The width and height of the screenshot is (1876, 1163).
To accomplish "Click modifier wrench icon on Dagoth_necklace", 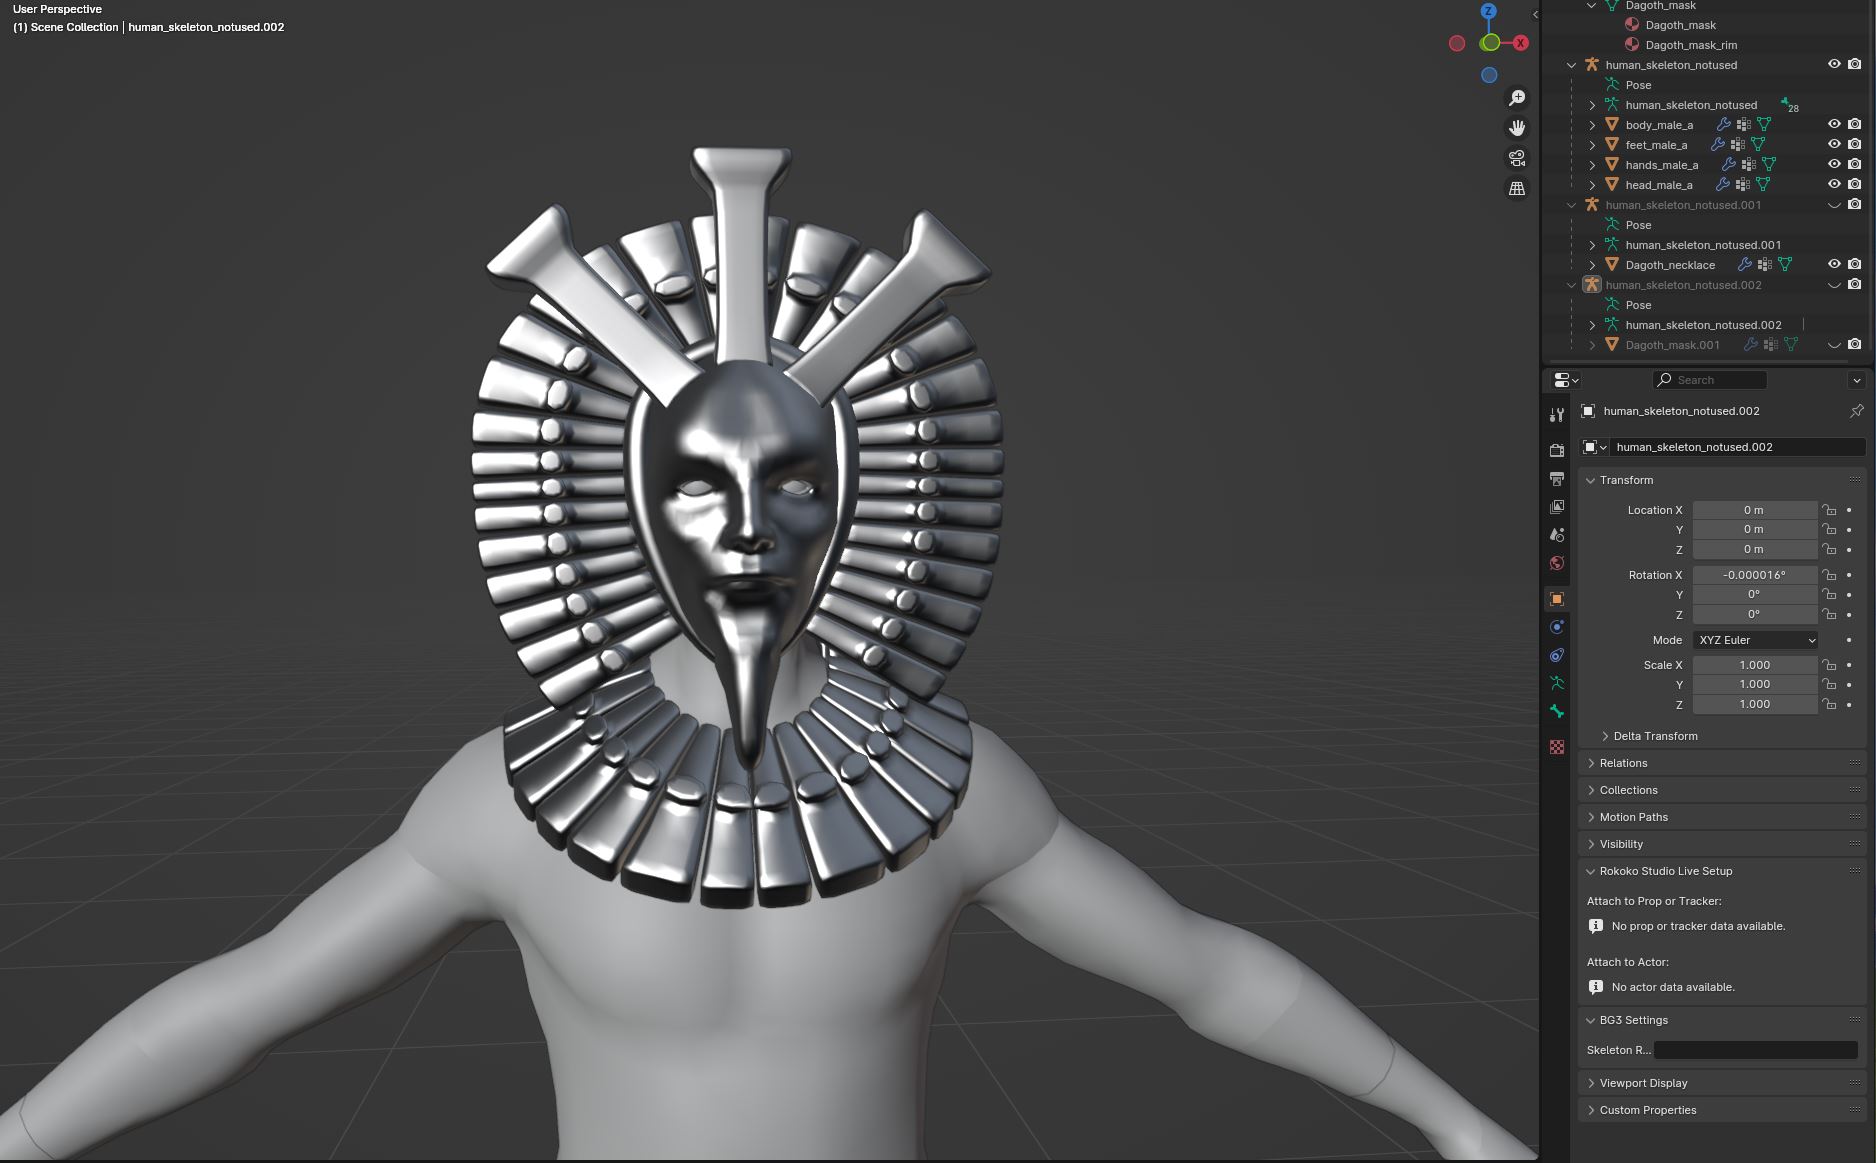I will [1744, 265].
